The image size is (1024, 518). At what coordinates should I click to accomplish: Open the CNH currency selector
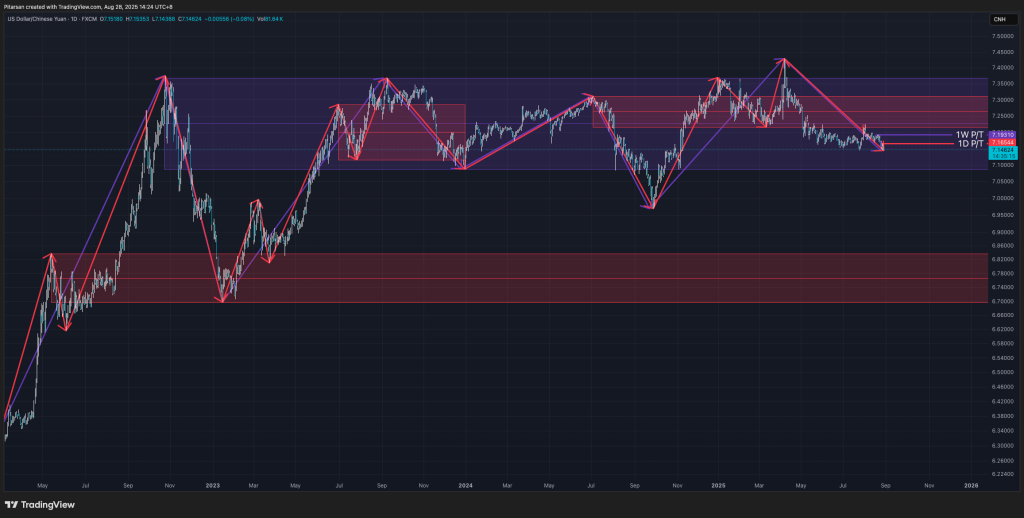click(999, 20)
